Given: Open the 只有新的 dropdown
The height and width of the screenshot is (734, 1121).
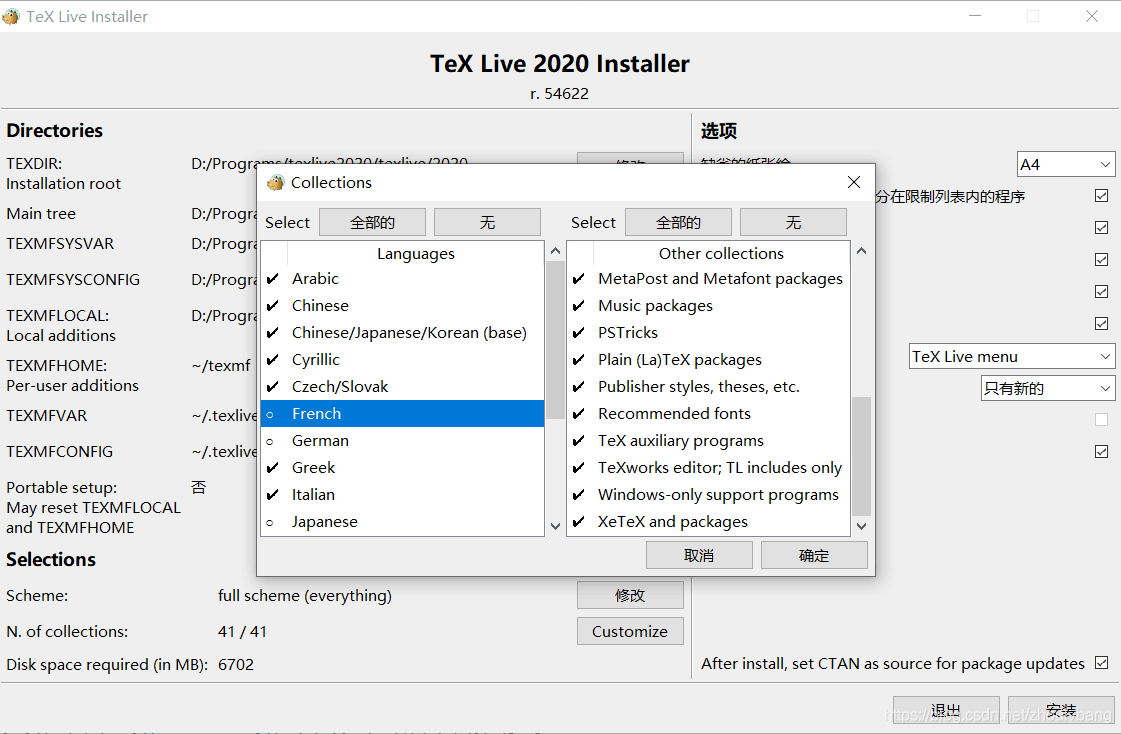Looking at the screenshot, I should tap(1048, 389).
